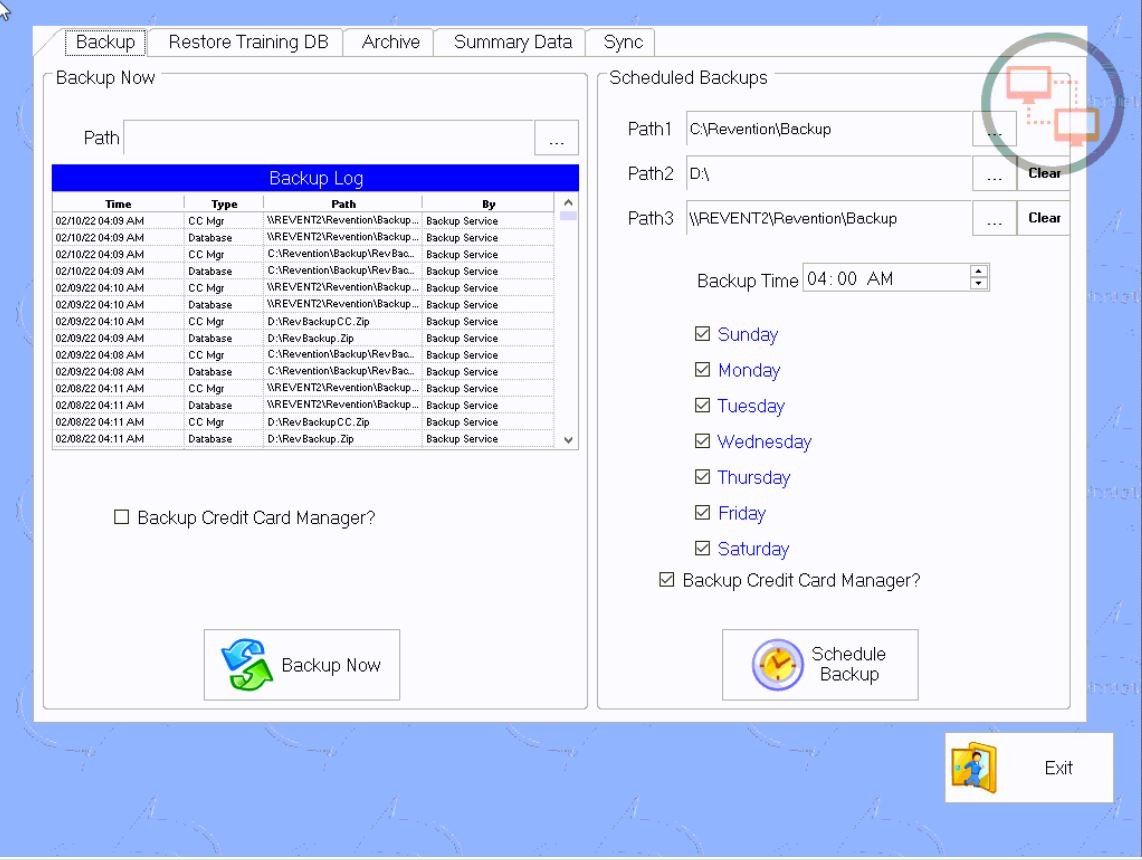The image size is (1142, 860).
Task: Click the Path column header in Backup Log
Action: [x=343, y=204]
